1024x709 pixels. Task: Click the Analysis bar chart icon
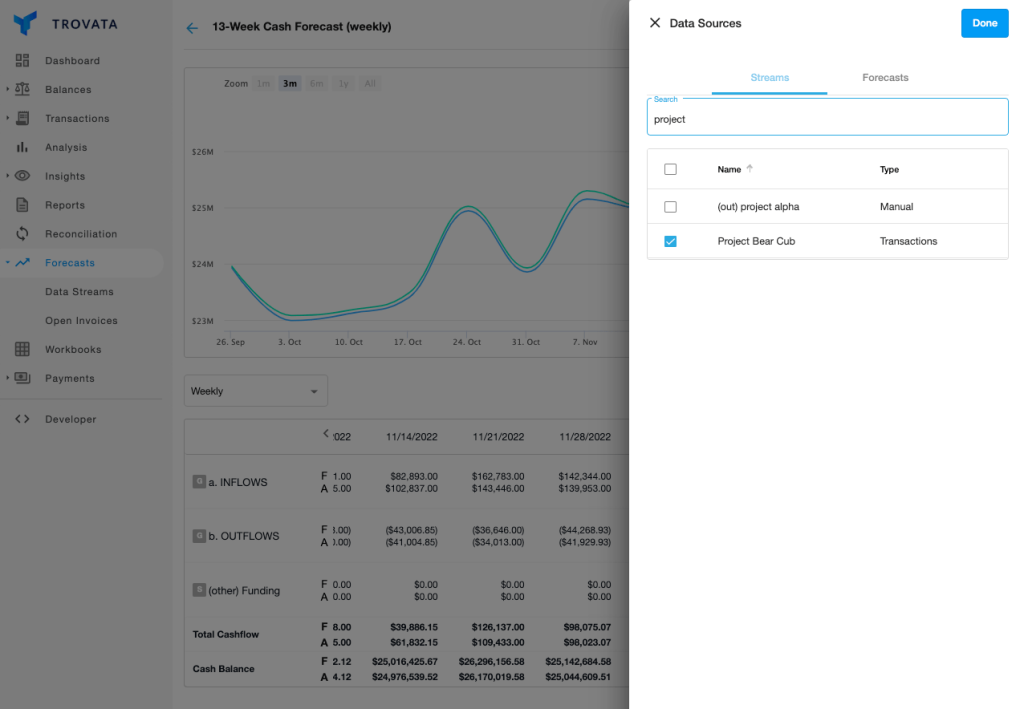[22, 147]
